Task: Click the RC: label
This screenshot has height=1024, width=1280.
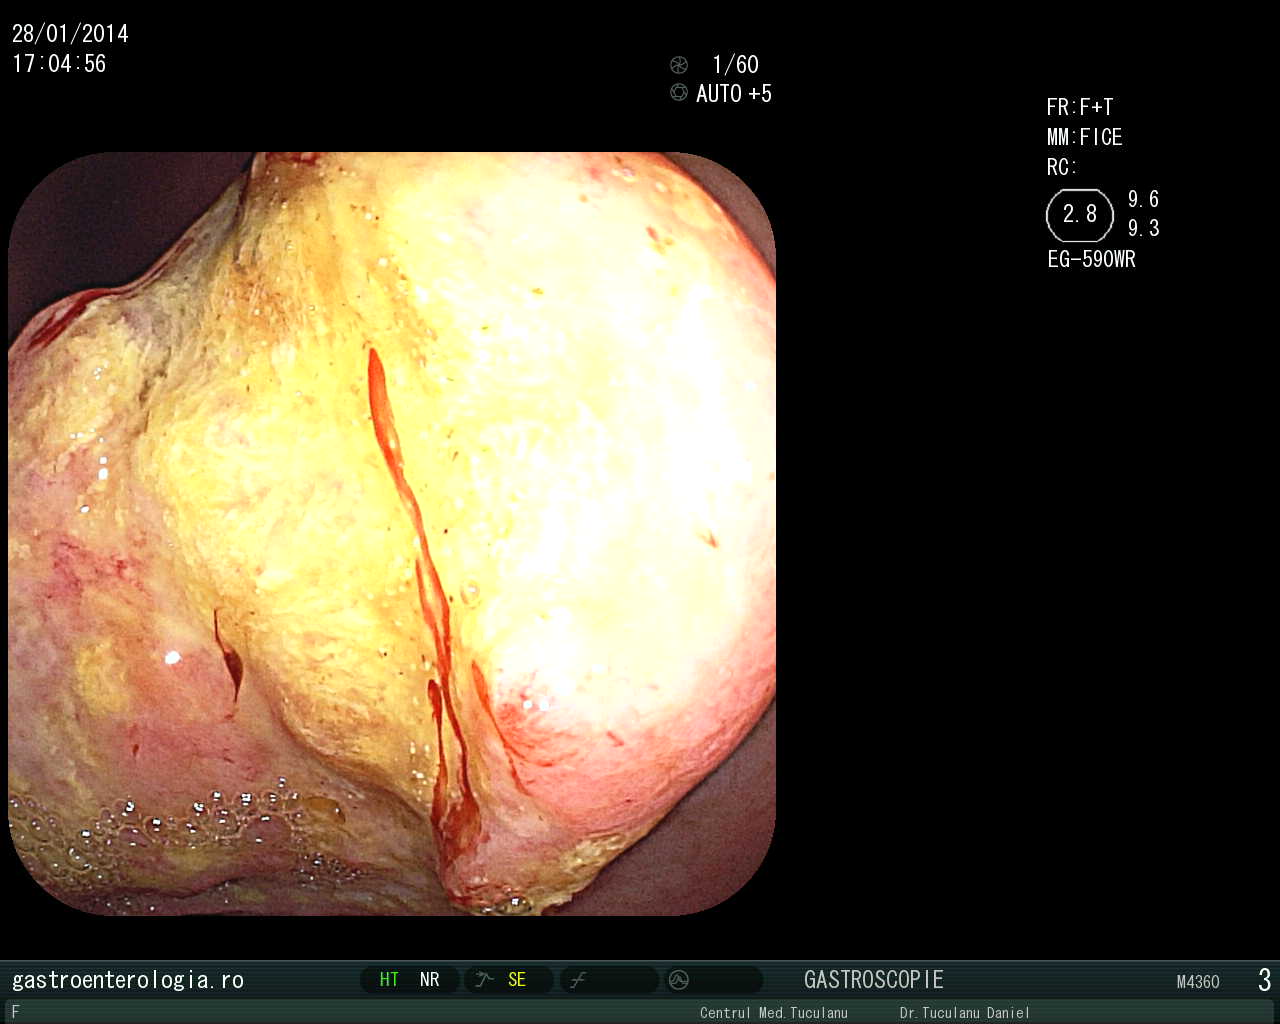Action: click(1062, 168)
